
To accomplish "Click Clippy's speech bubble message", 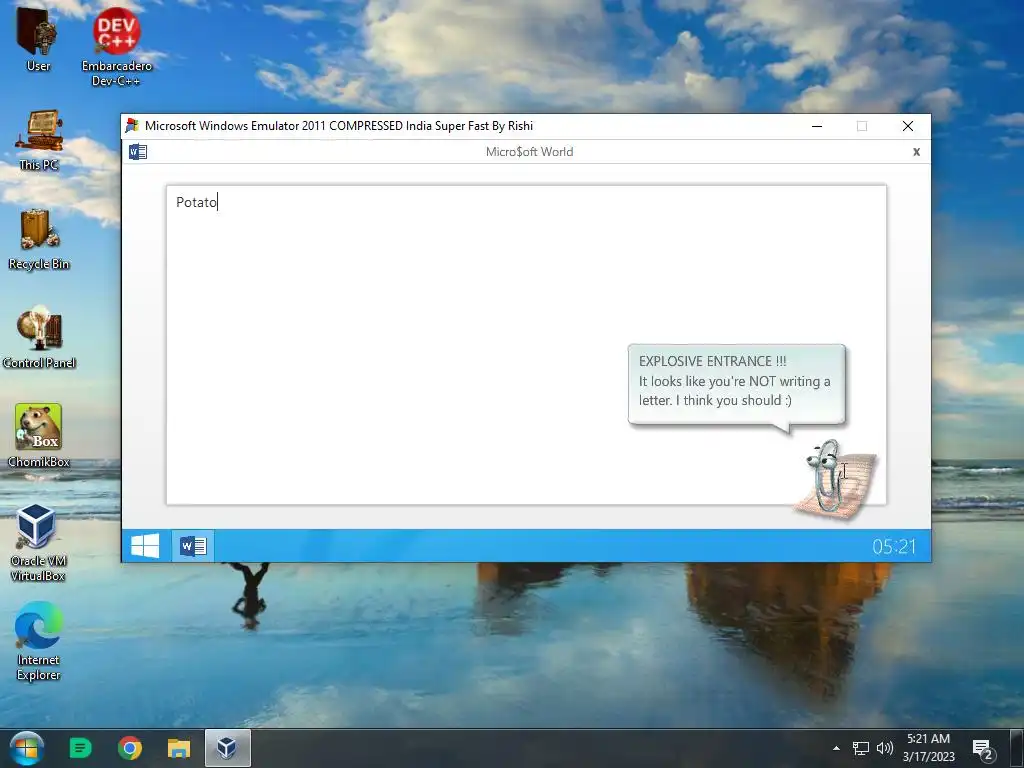I will [x=736, y=384].
